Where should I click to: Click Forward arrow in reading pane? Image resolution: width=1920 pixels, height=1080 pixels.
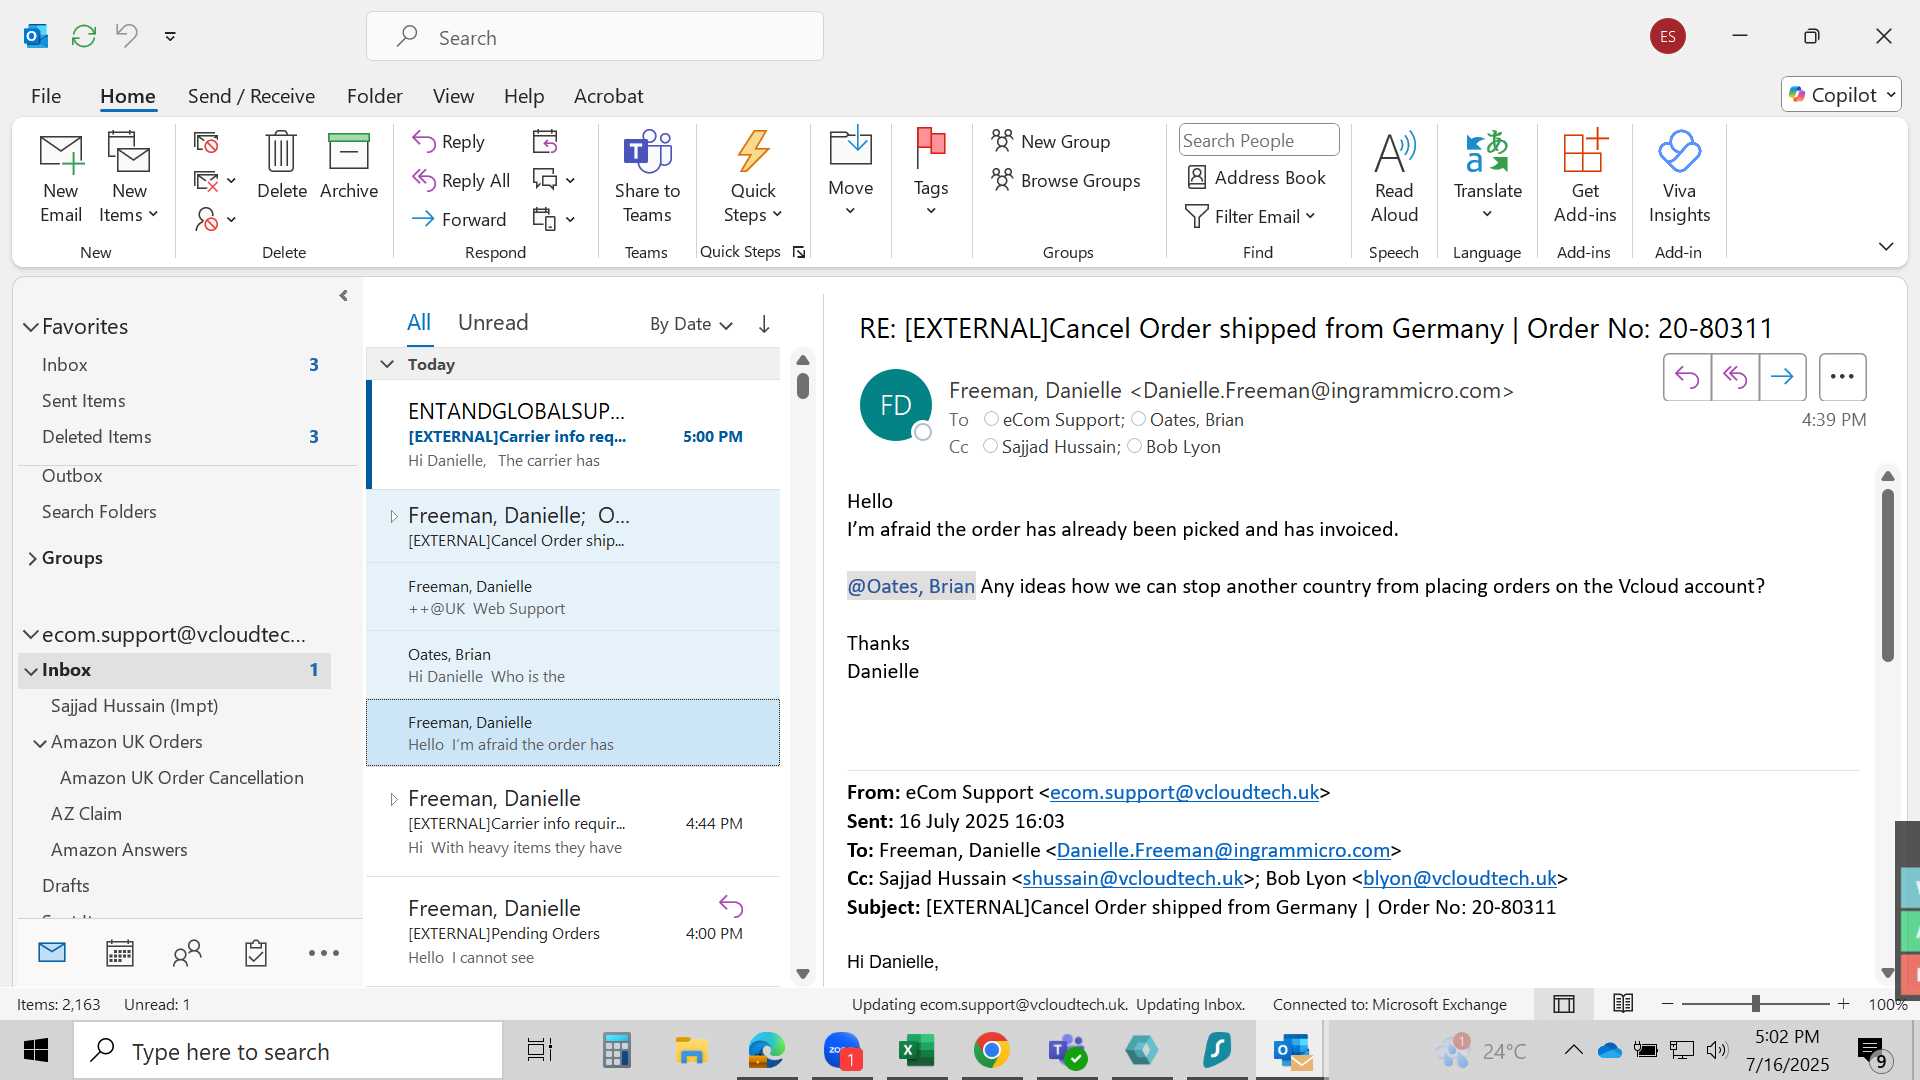[x=1782, y=377]
